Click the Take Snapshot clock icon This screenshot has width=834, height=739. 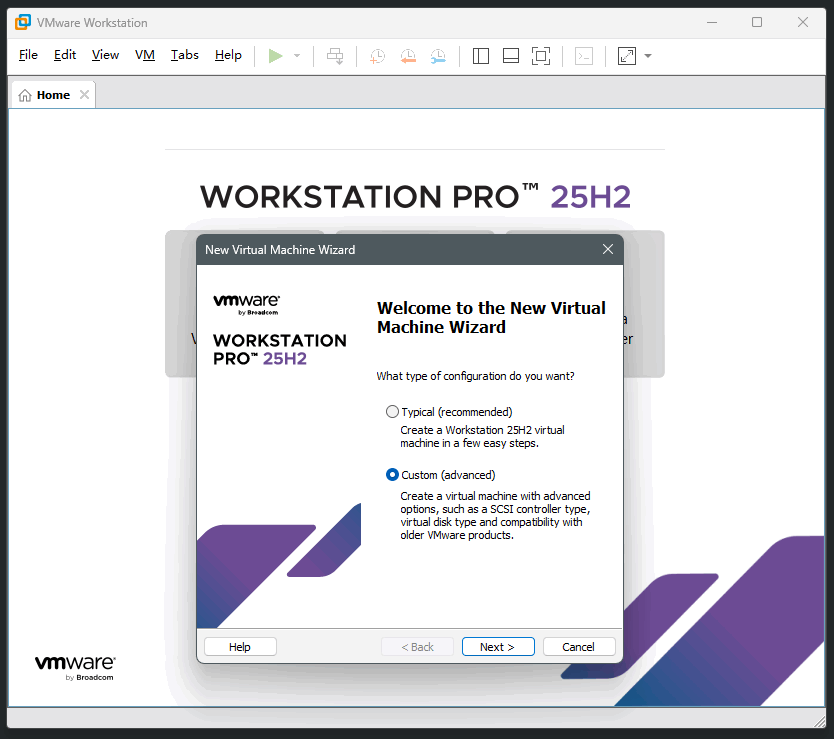point(377,56)
